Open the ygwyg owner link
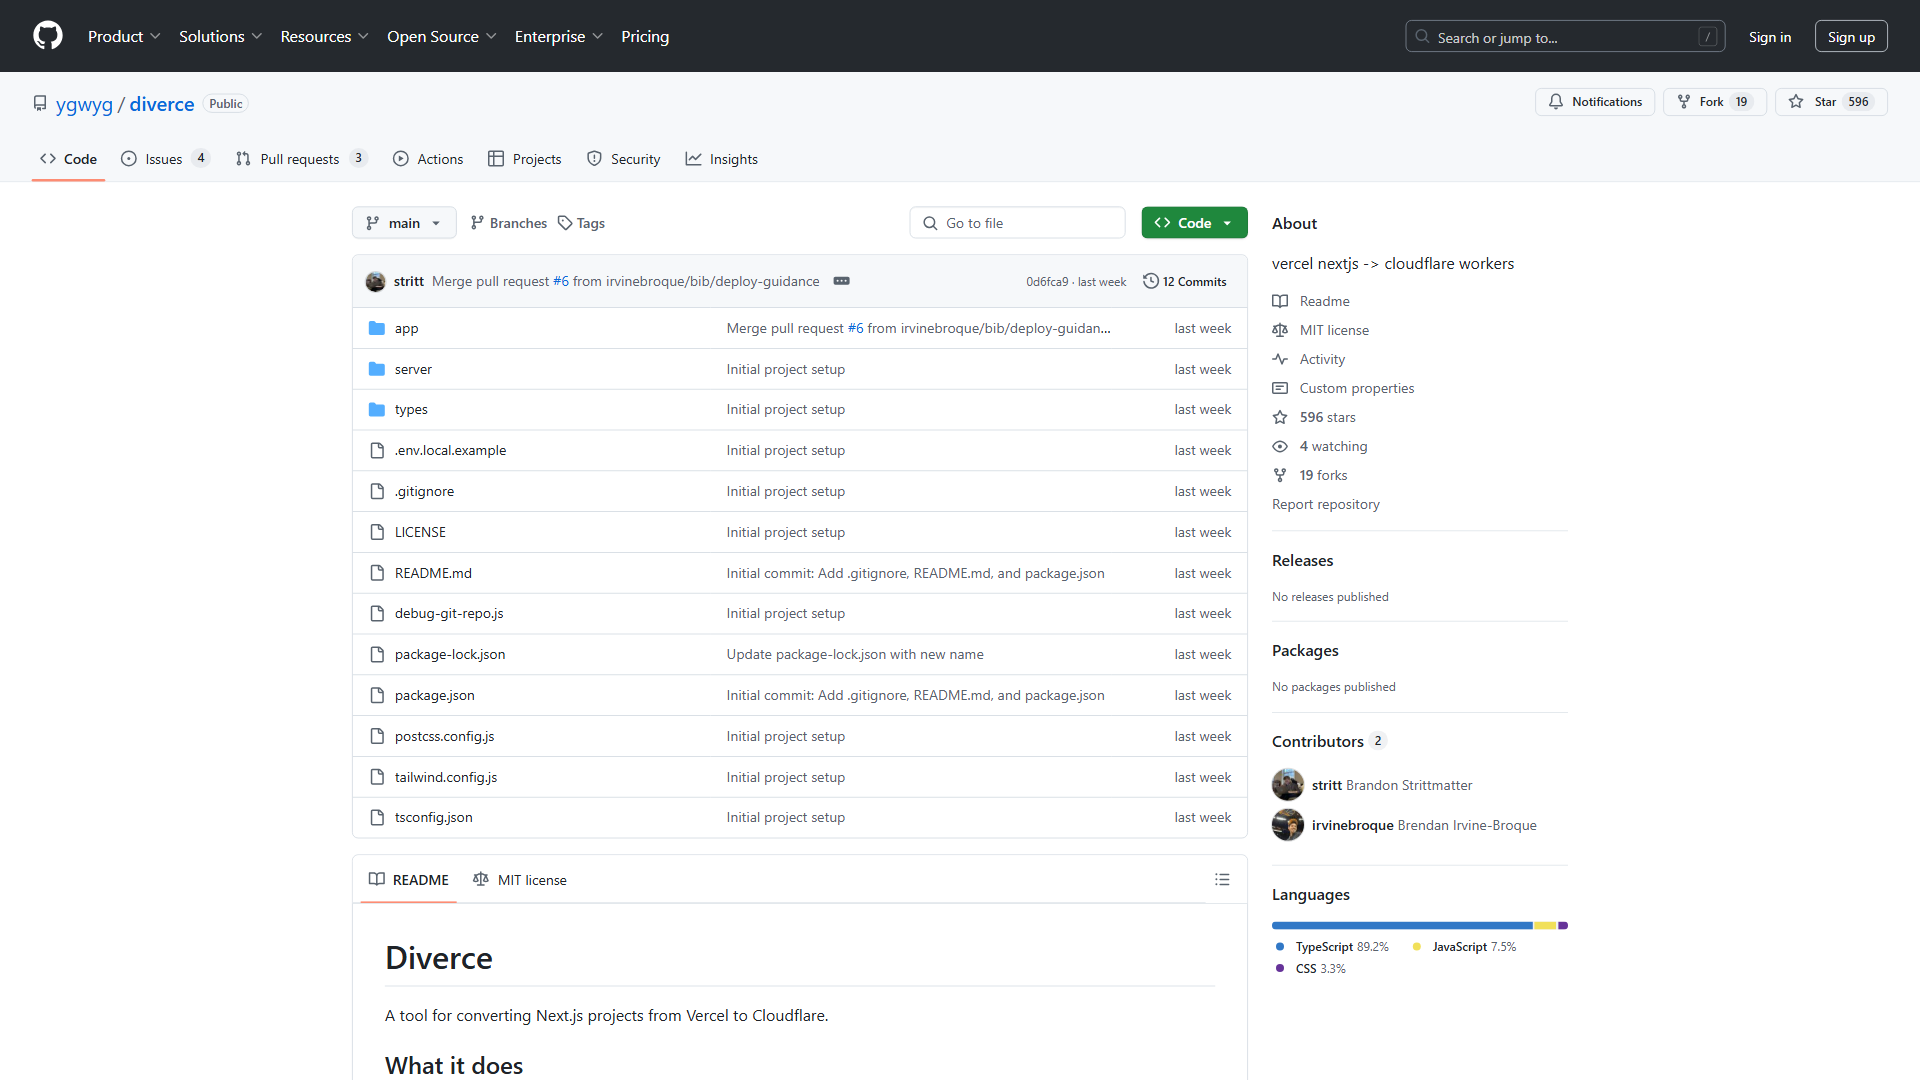This screenshot has width=1920, height=1080. [84, 104]
